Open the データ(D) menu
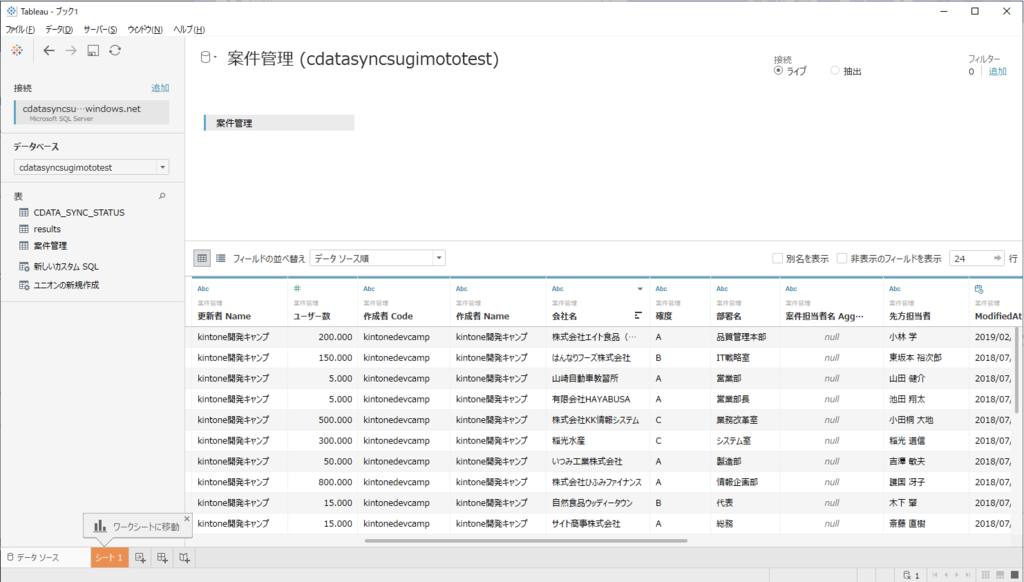1024x582 pixels. point(59,29)
